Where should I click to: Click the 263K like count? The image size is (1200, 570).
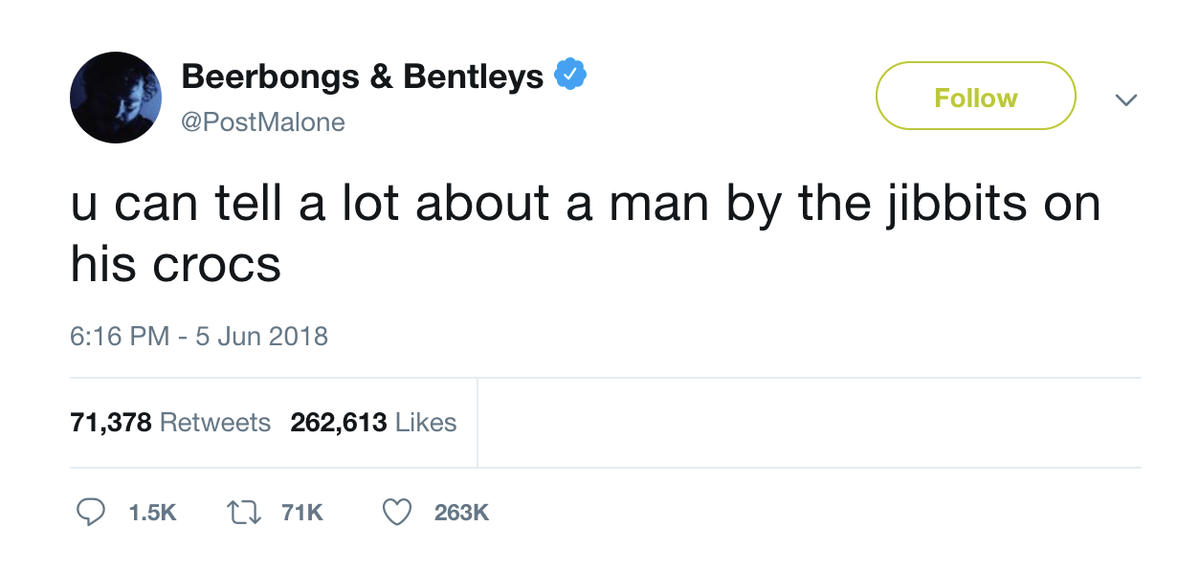461,514
